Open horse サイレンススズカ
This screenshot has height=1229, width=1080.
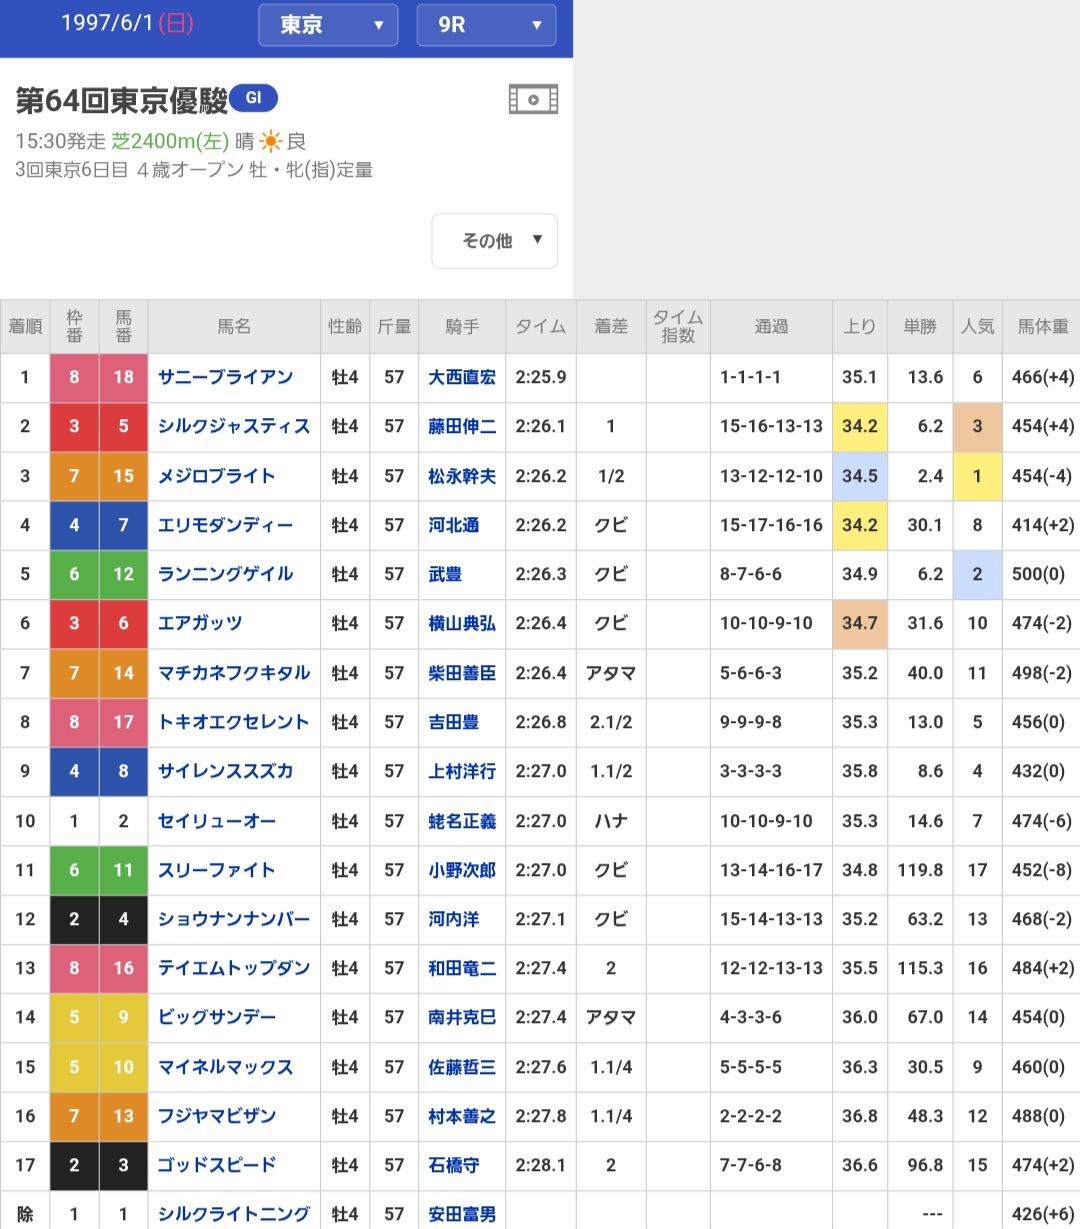(226, 771)
